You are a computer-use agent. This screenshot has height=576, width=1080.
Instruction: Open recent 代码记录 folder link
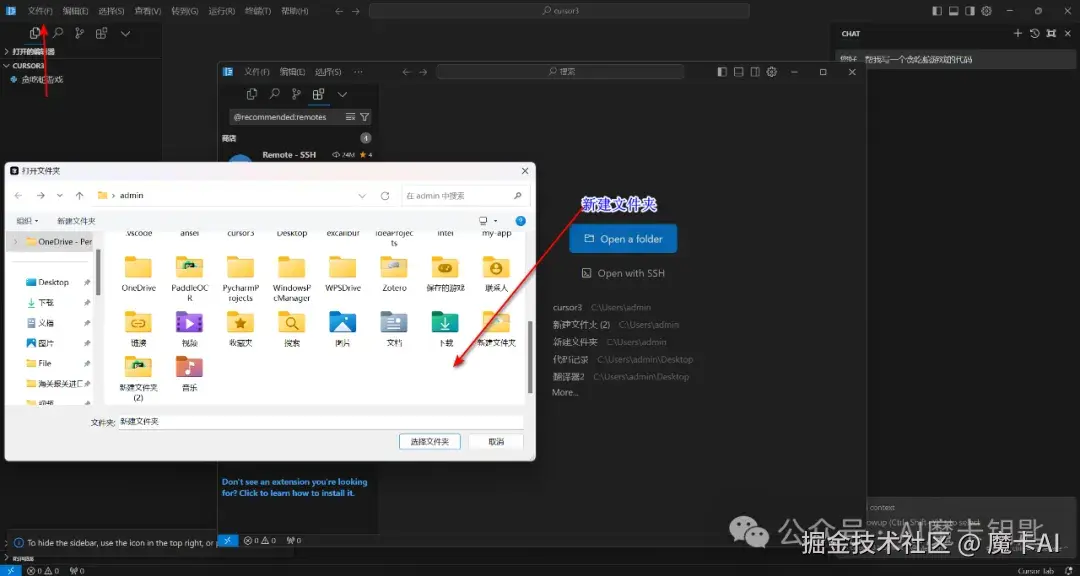[x=570, y=359]
